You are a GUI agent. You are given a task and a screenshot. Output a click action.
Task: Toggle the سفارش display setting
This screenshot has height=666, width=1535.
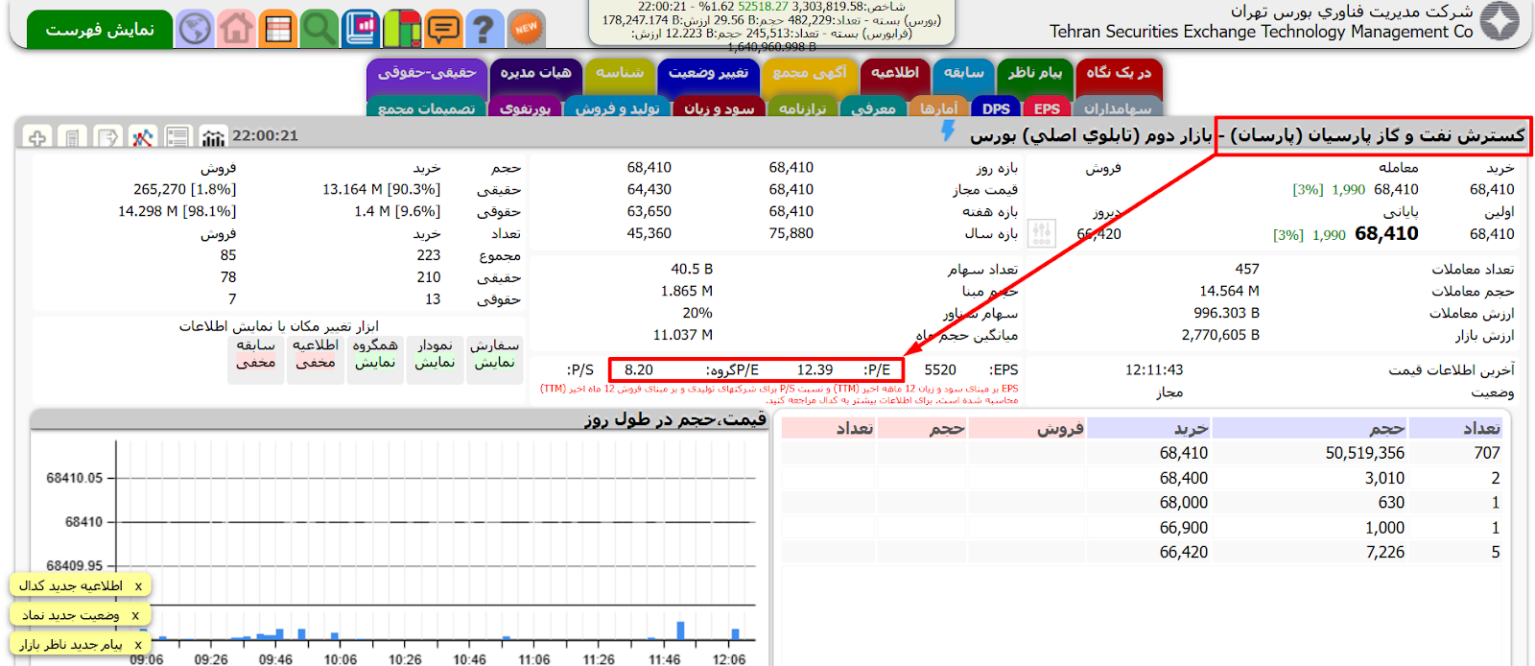click(x=494, y=354)
